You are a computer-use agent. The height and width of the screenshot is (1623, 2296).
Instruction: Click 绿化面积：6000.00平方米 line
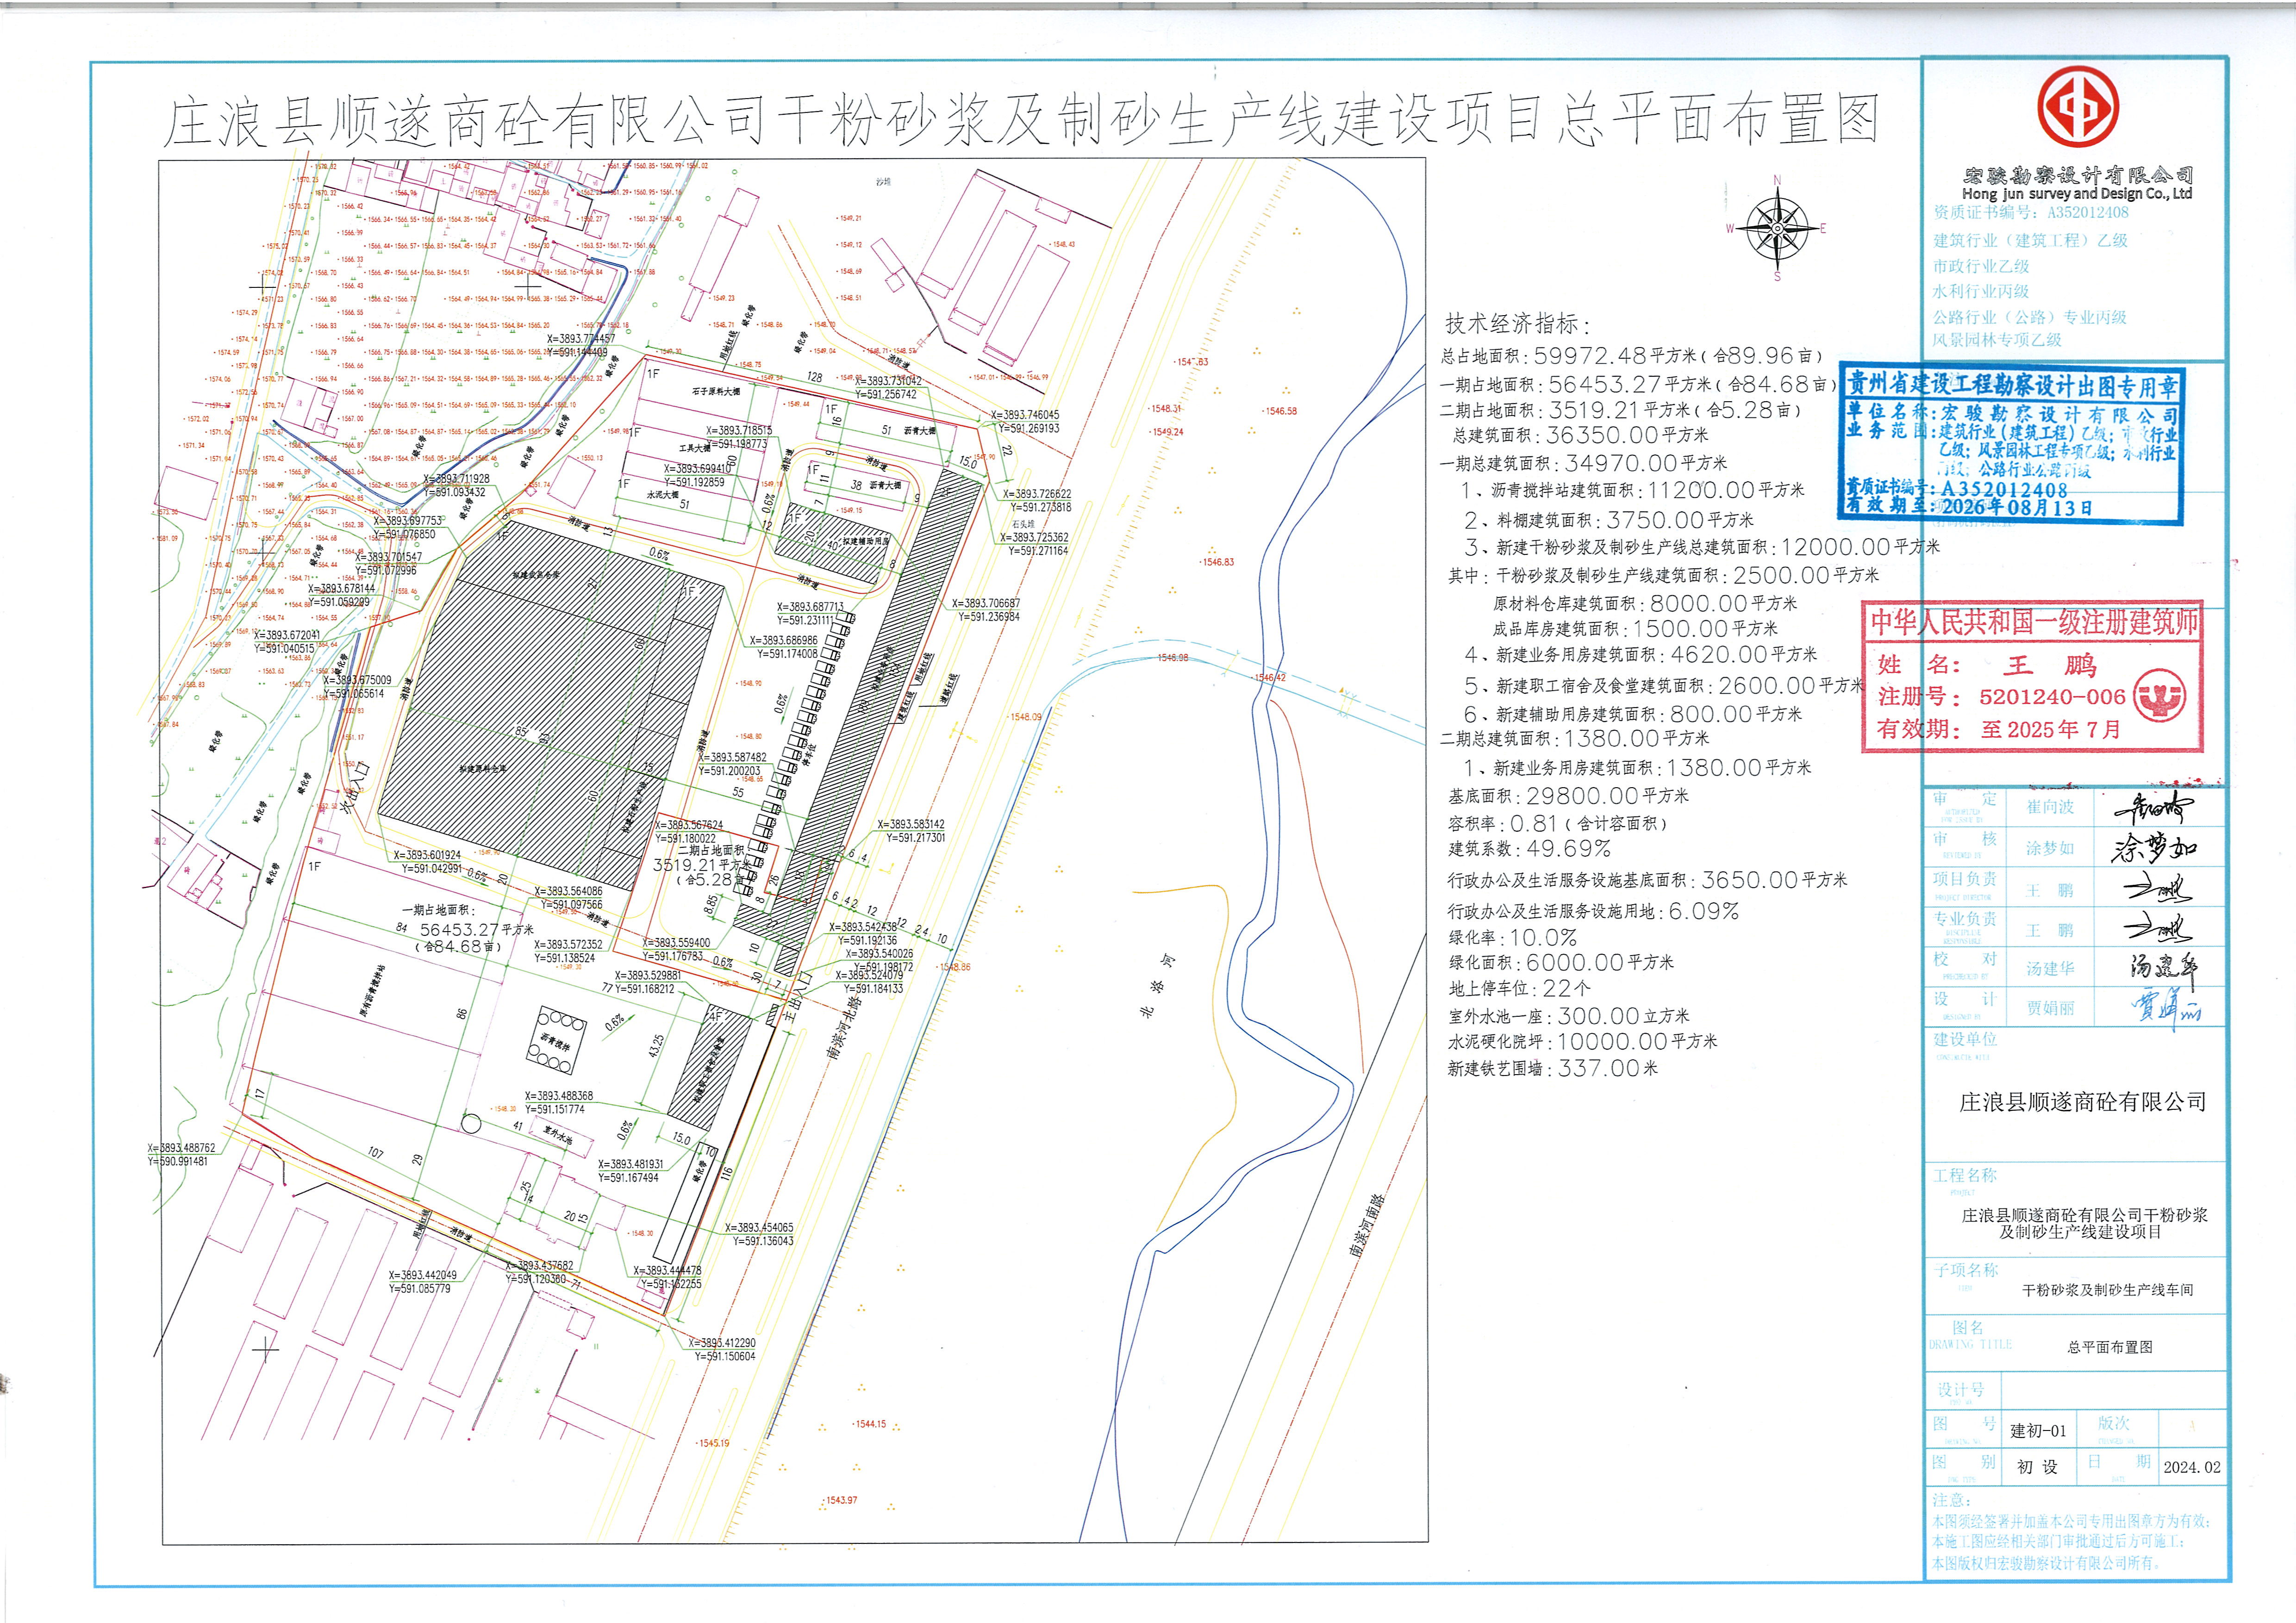(1561, 963)
